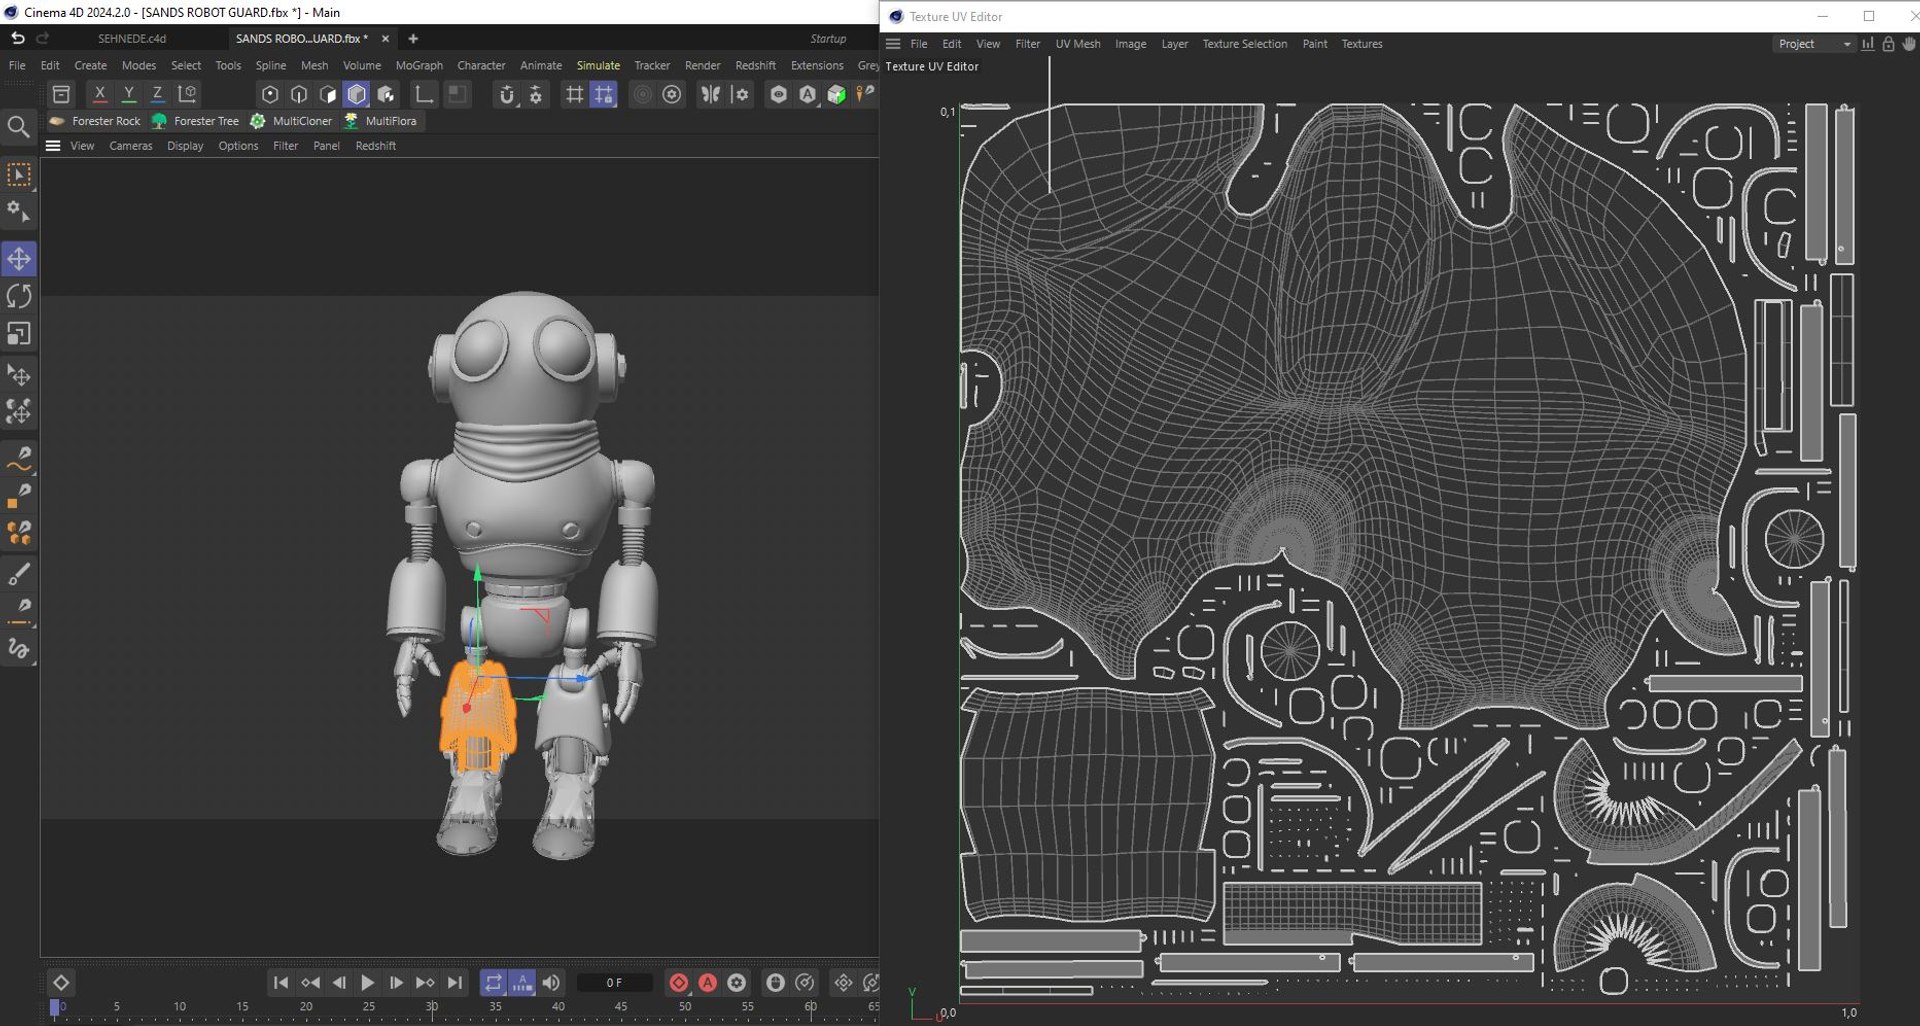Screen dimensions: 1920x1026
Task: Select the Spline pen tool
Action: pos(19,459)
